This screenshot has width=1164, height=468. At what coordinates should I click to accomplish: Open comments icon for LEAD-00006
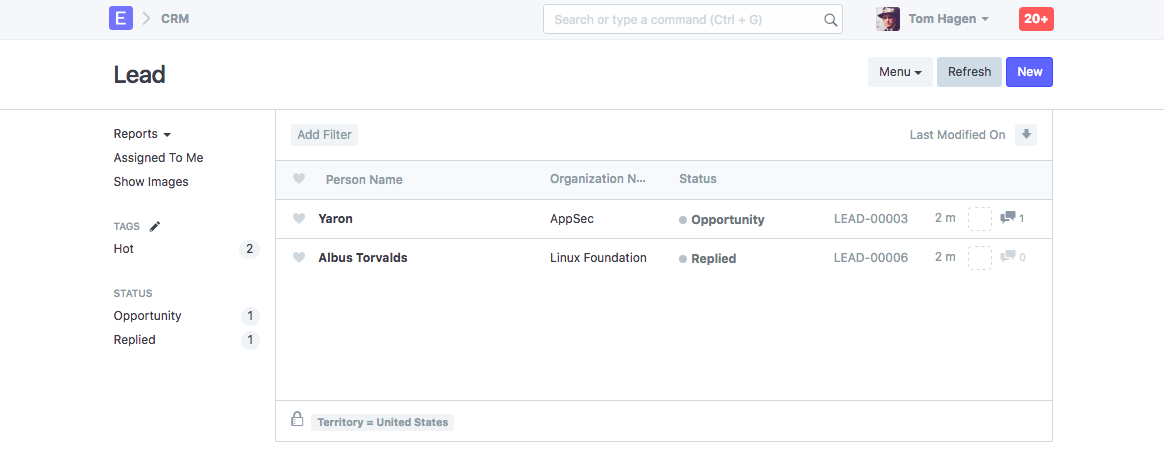coord(1009,257)
